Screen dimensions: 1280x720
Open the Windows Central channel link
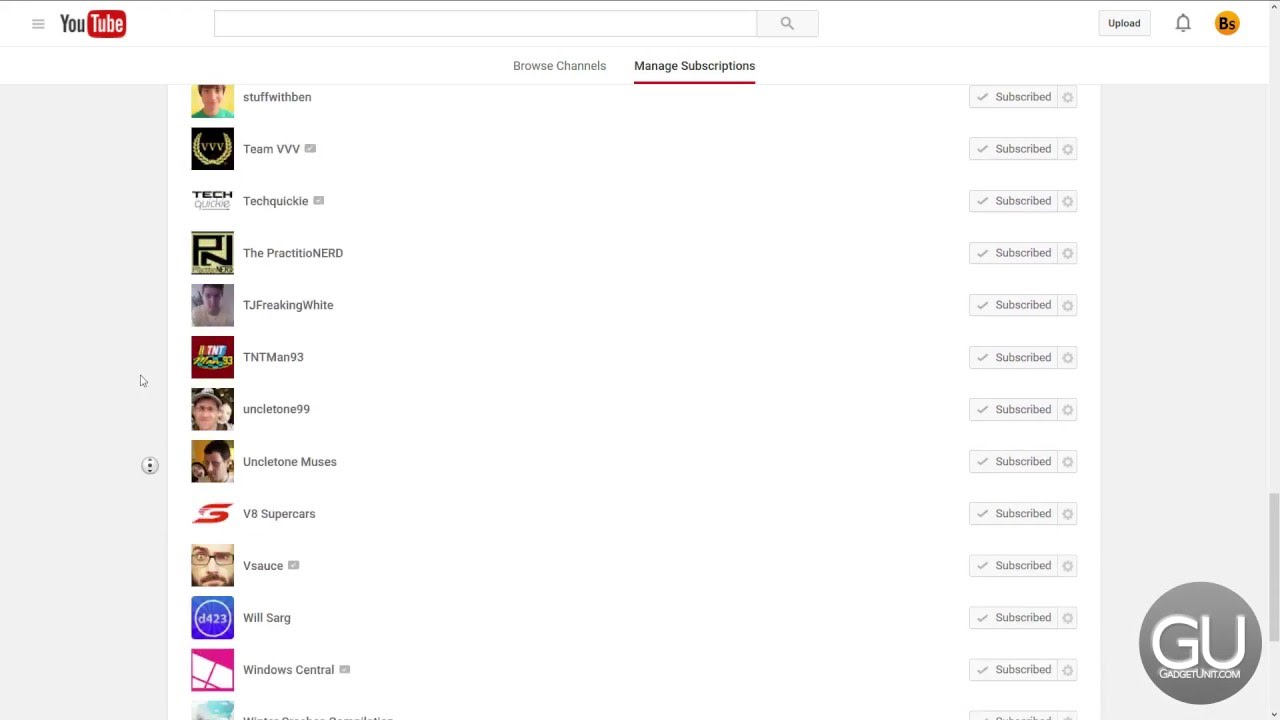pyautogui.click(x=288, y=670)
